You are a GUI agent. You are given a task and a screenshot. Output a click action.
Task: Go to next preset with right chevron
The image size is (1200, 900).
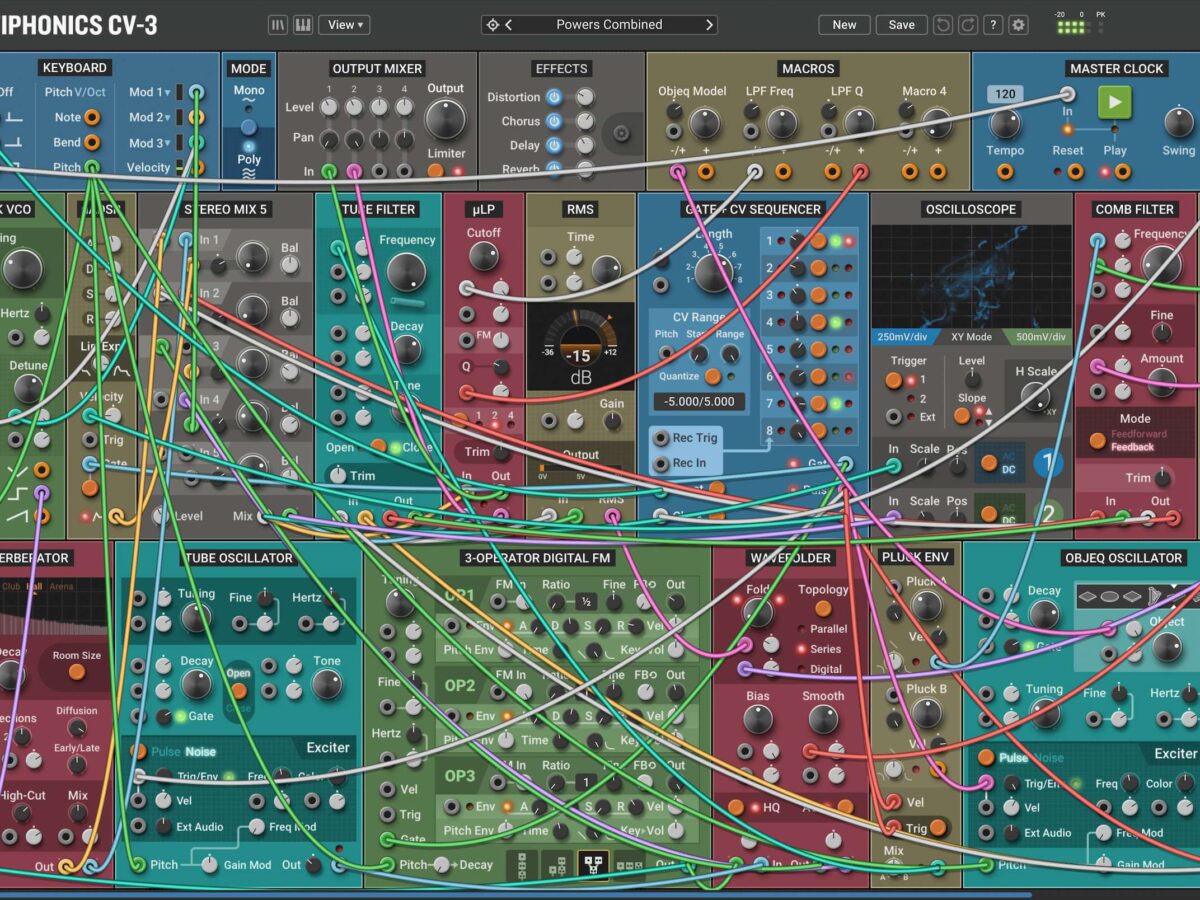(710, 25)
